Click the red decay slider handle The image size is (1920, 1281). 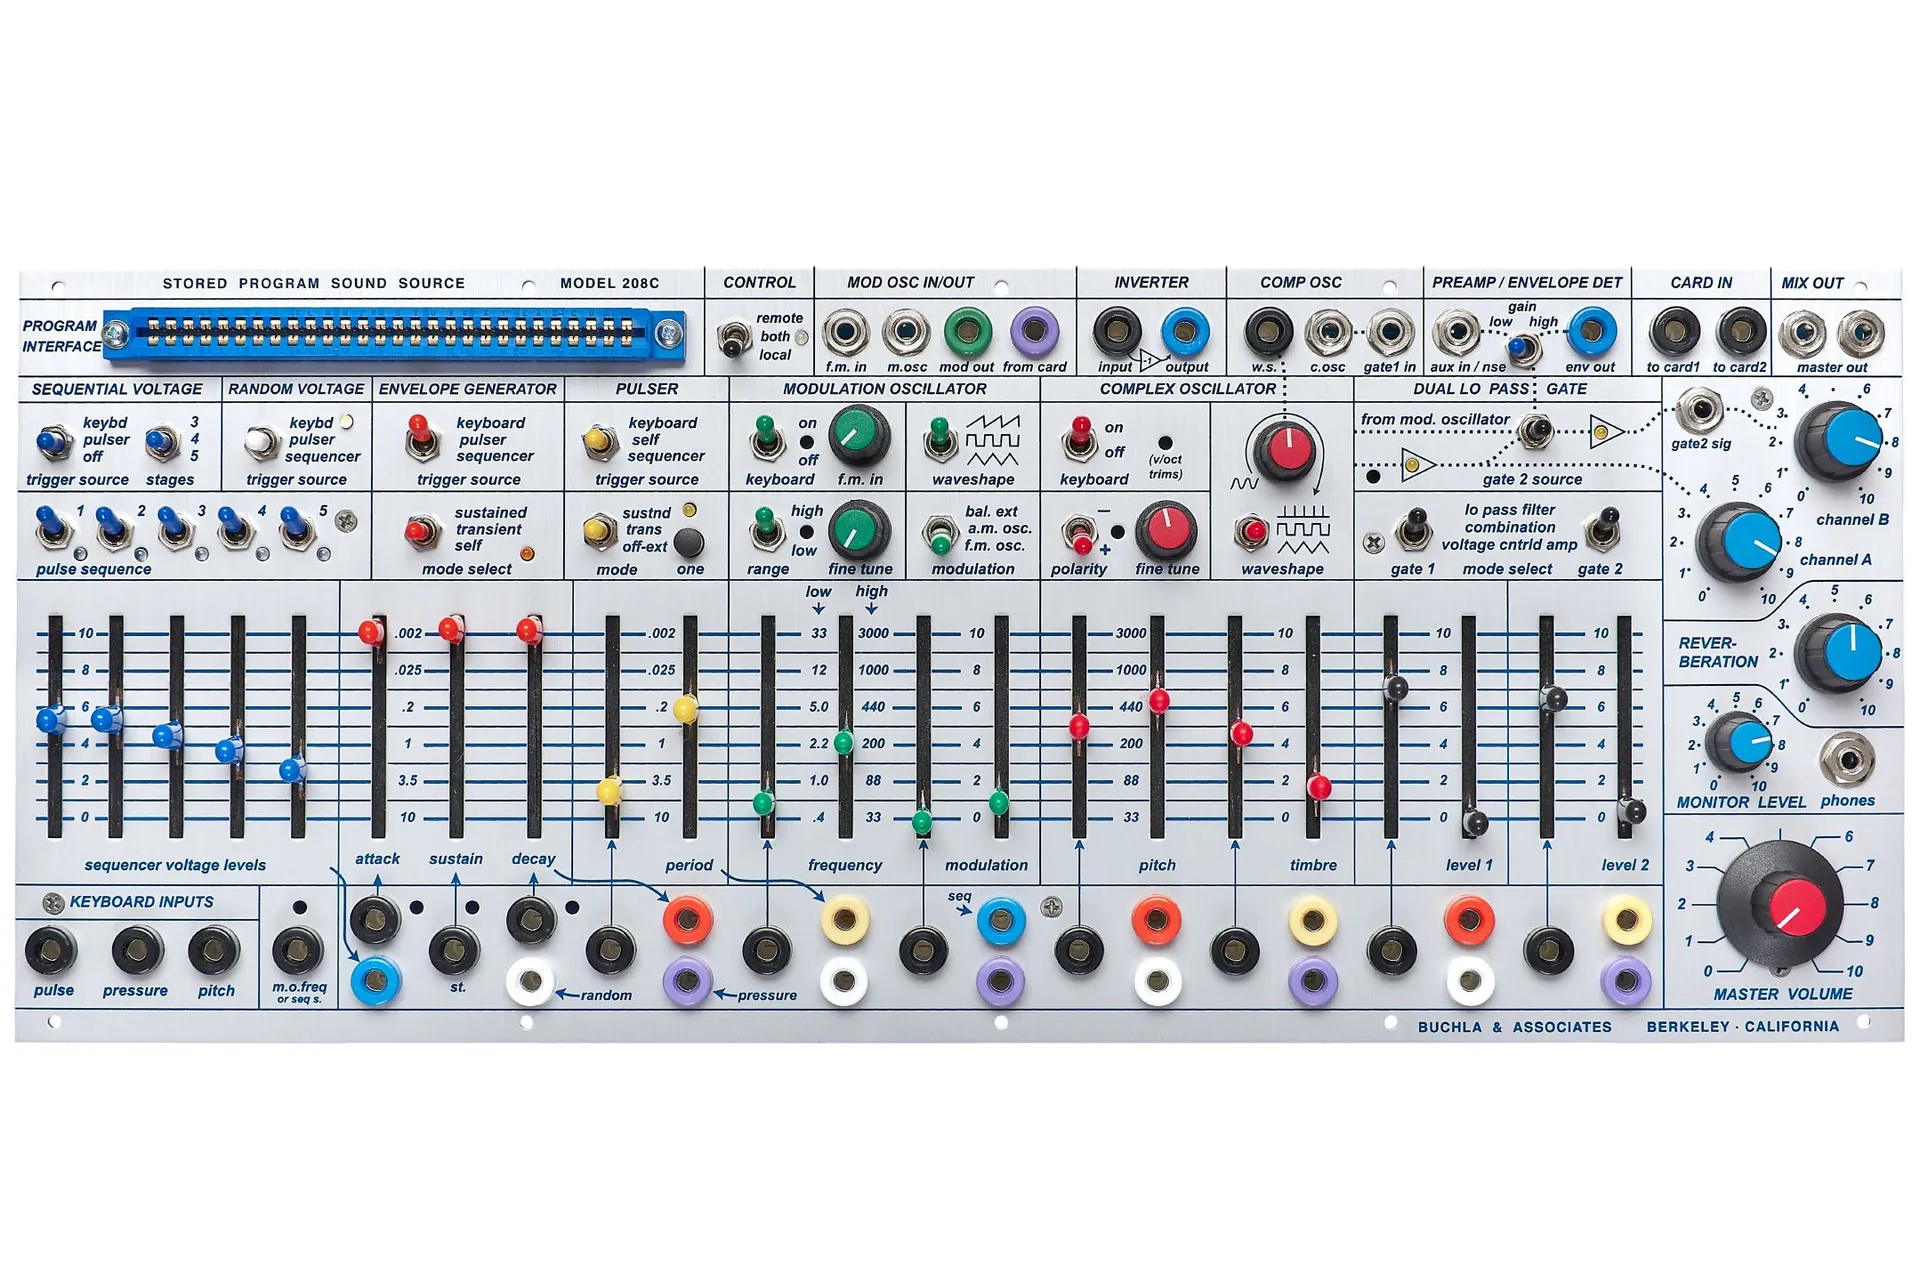click(x=529, y=629)
